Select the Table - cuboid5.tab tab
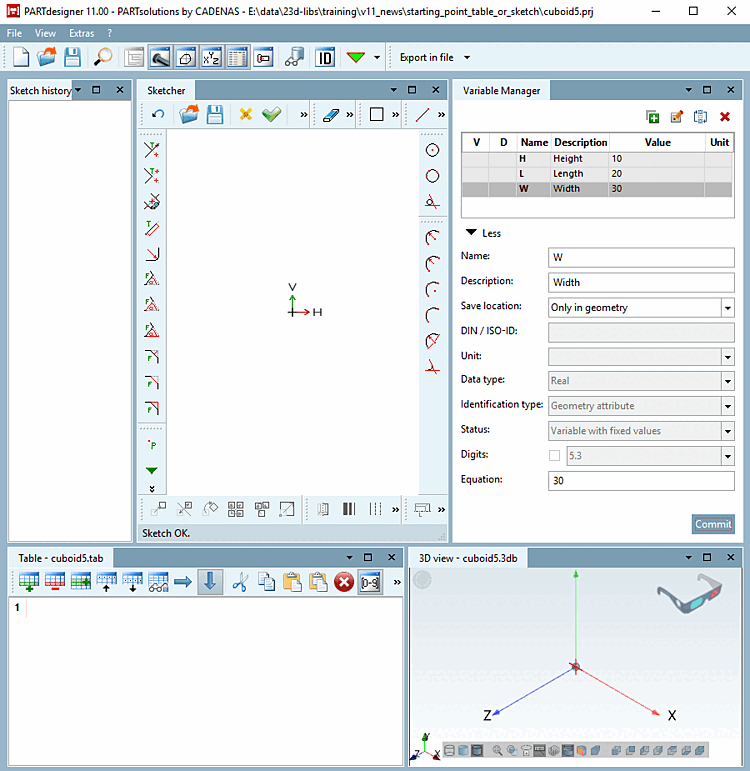The width and height of the screenshot is (750, 771). coord(60,559)
